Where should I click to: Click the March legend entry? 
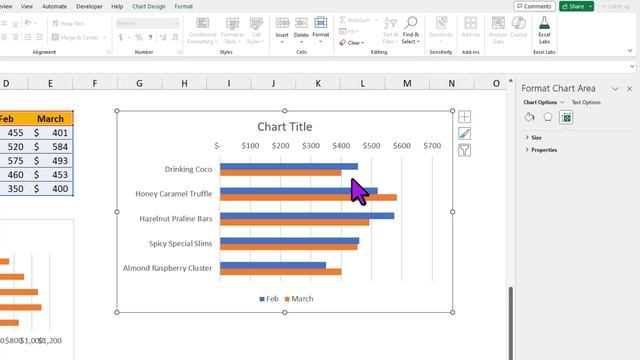(x=299, y=299)
